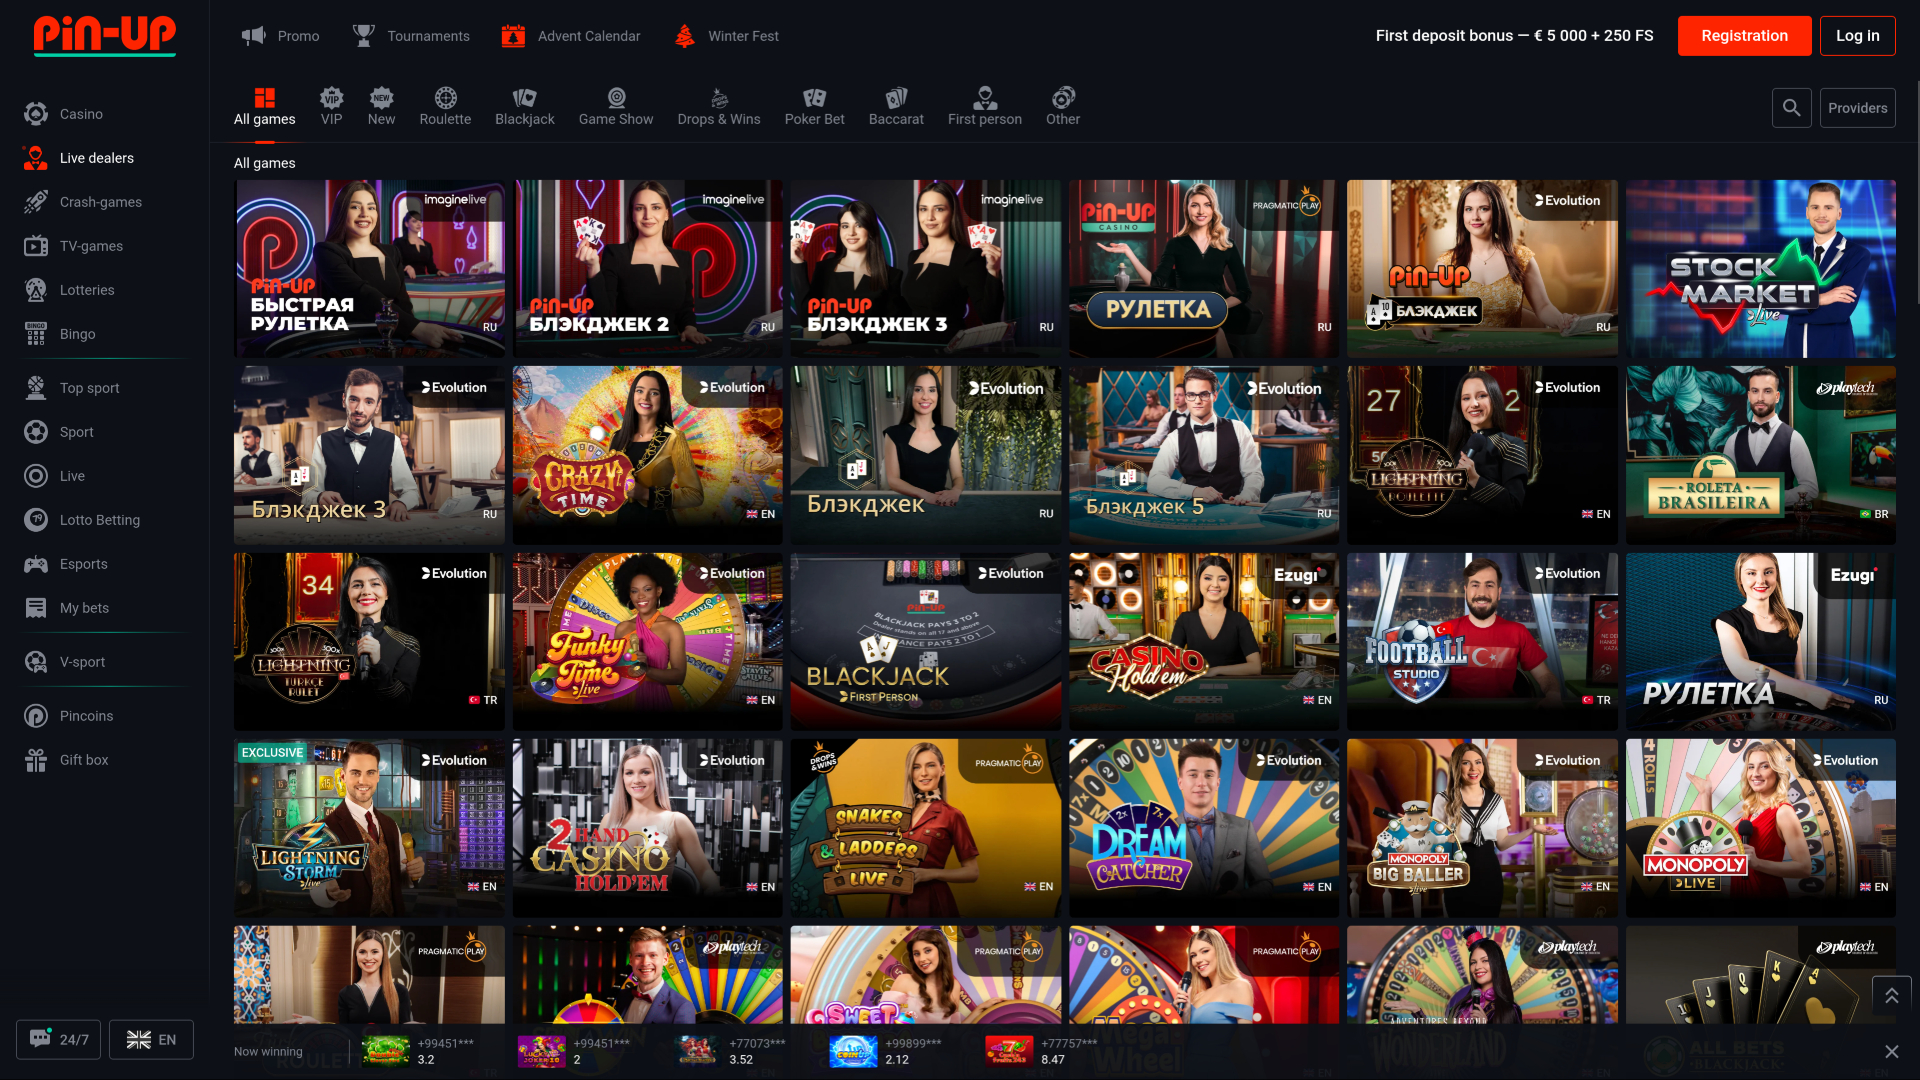The image size is (1920, 1080).
Task: Click the scroll-to-top chevron
Action: click(x=1891, y=995)
